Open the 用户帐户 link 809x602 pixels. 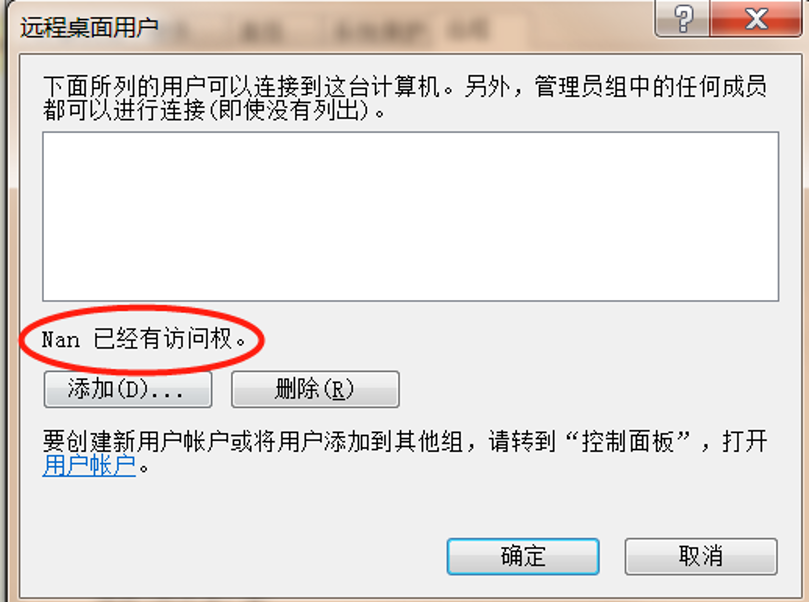[x=89, y=466]
